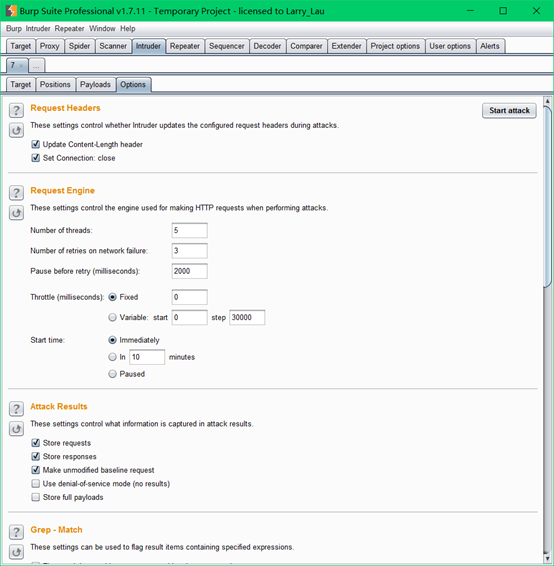The height and width of the screenshot is (566, 554).
Task: Open the Repeater menu
Action: pyautogui.click(x=69, y=29)
